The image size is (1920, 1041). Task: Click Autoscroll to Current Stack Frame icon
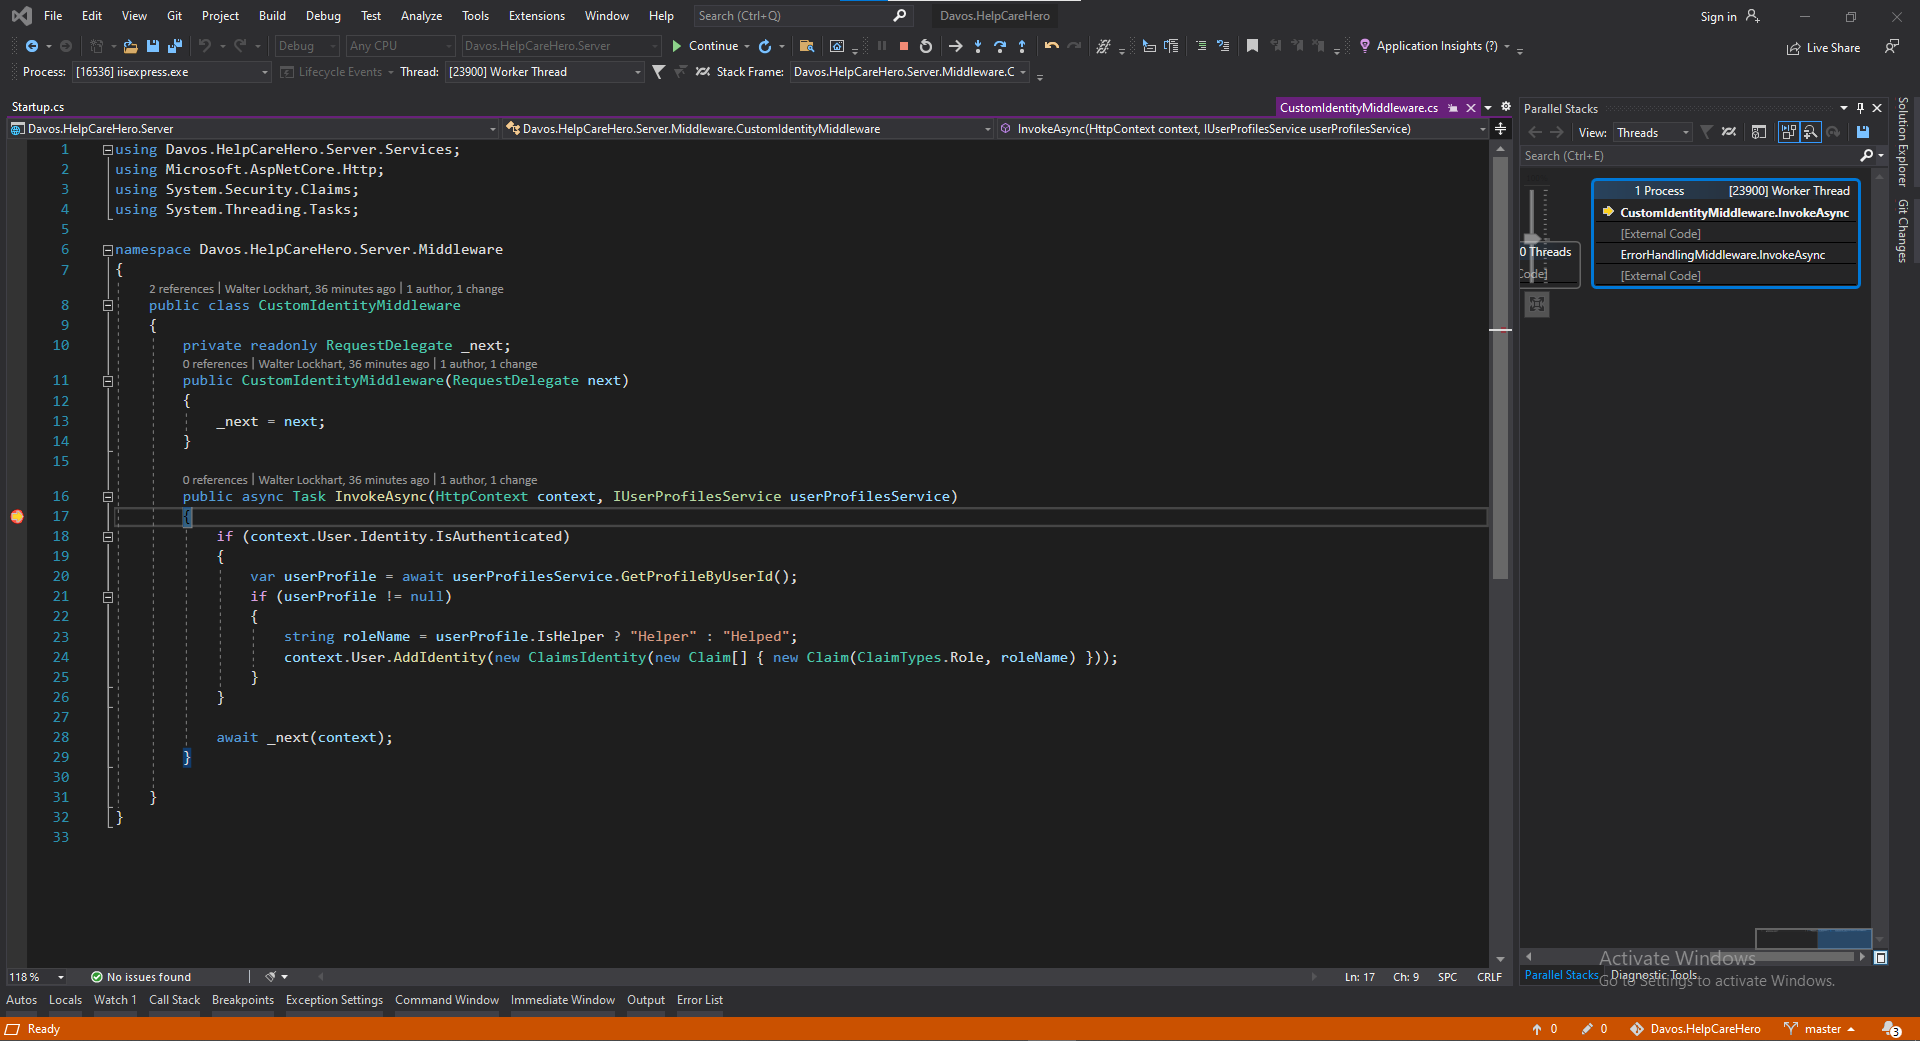[1789, 132]
